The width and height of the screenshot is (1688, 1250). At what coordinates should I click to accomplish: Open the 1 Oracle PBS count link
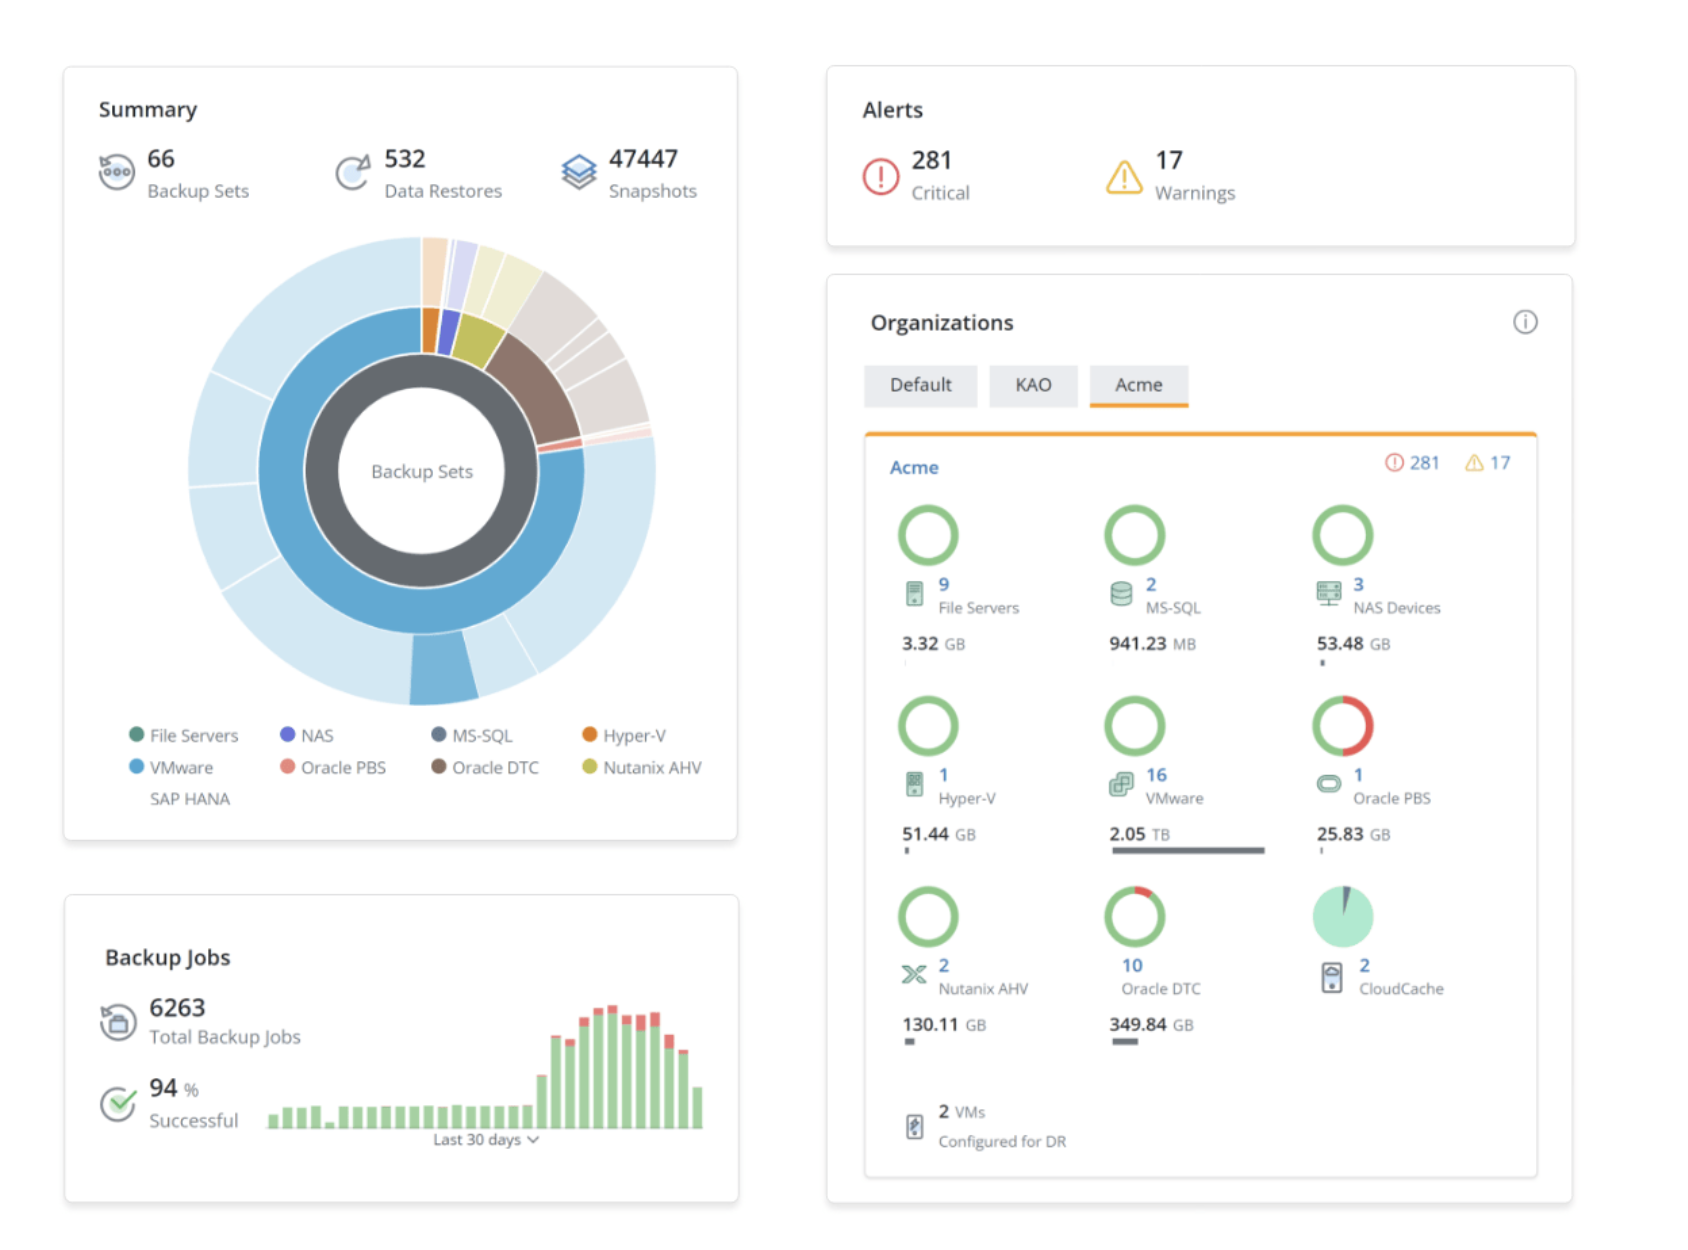click(1358, 775)
